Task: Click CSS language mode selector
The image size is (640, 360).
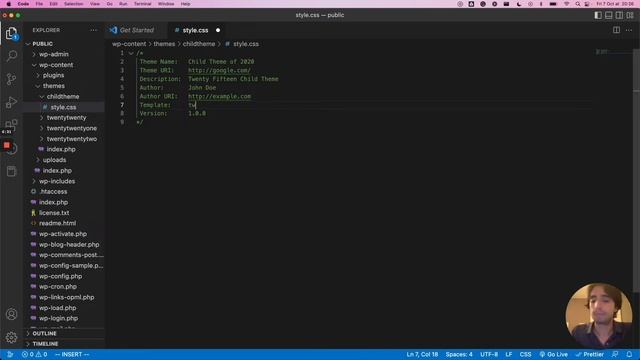Action: pyautogui.click(x=525, y=354)
